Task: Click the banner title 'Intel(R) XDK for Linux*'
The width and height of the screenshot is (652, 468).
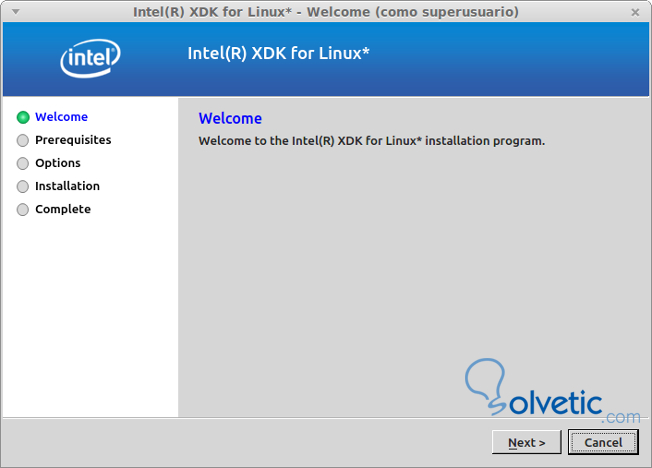Action: coord(279,53)
